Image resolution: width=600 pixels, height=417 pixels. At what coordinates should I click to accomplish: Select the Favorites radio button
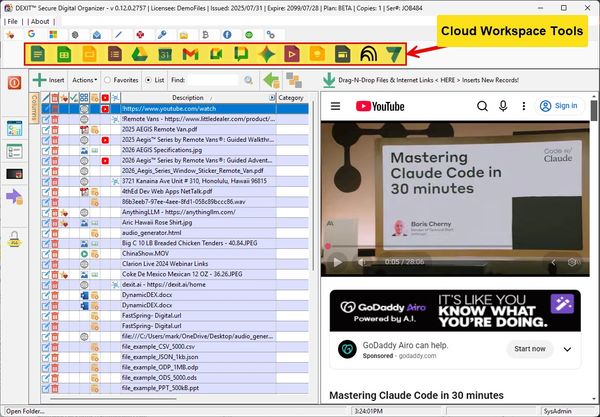pyautogui.click(x=109, y=80)
